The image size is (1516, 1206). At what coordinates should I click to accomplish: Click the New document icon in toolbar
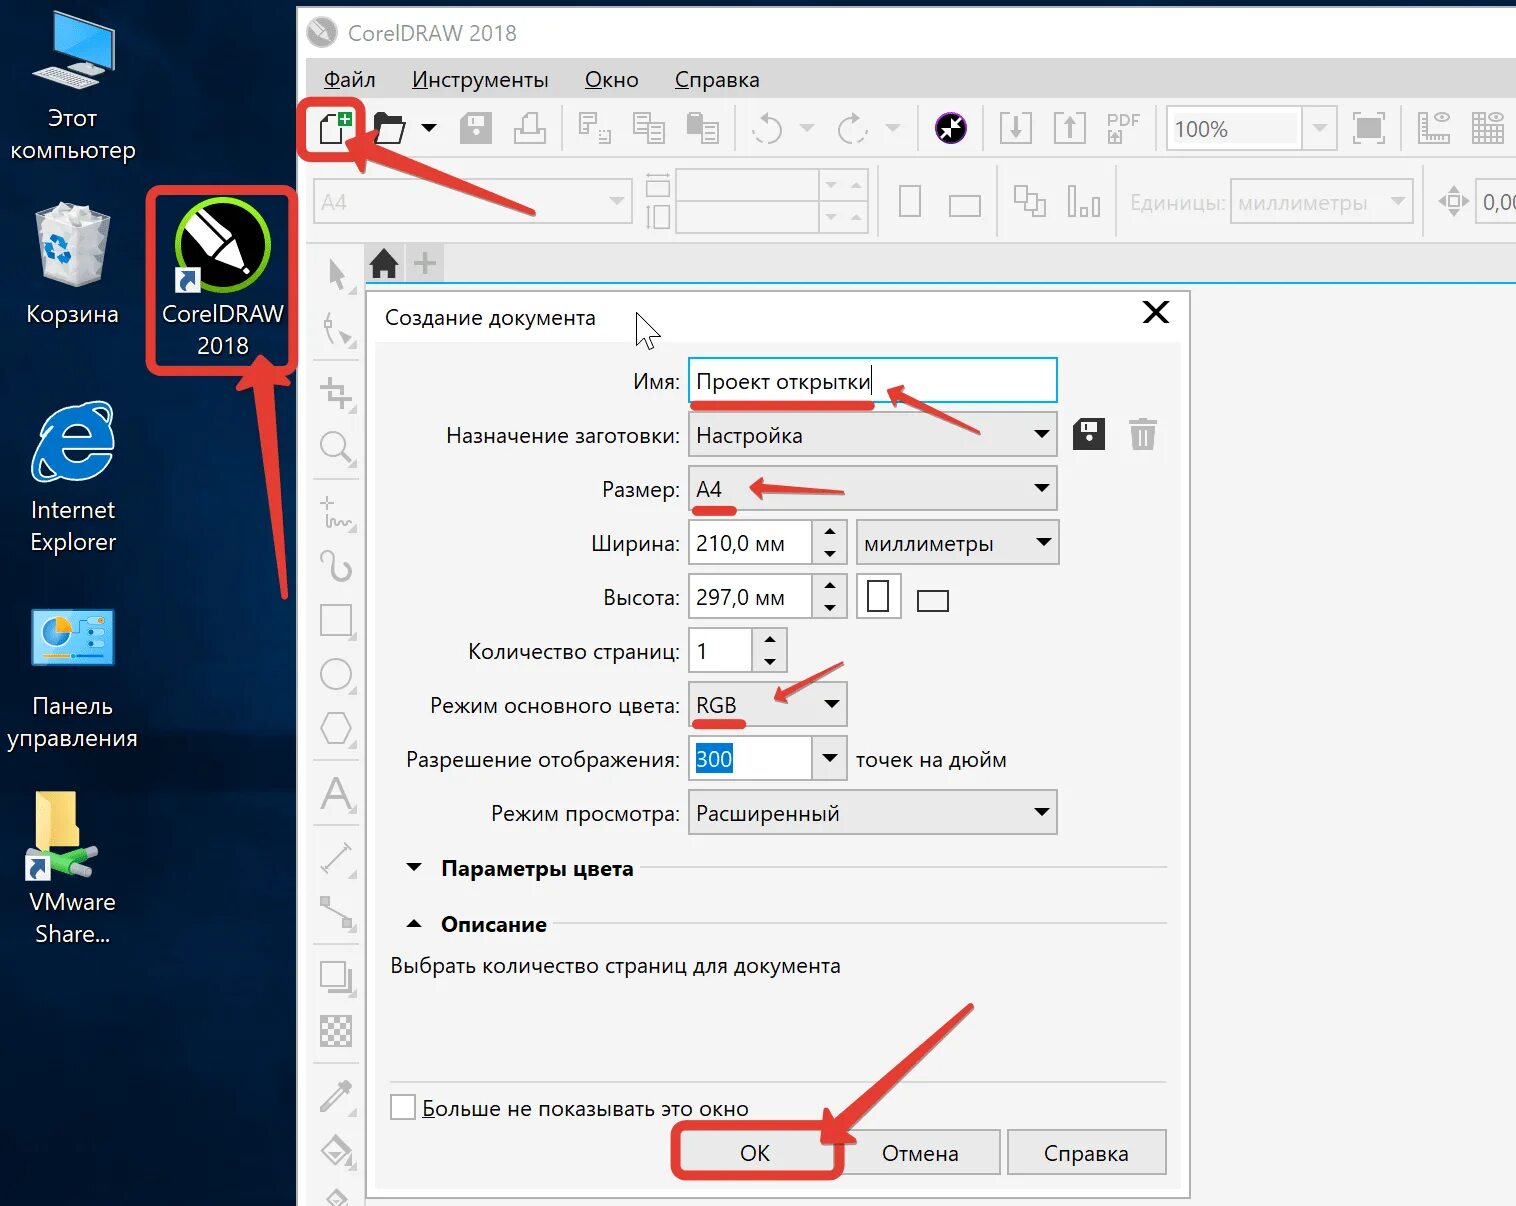click(x=334, y=128)
